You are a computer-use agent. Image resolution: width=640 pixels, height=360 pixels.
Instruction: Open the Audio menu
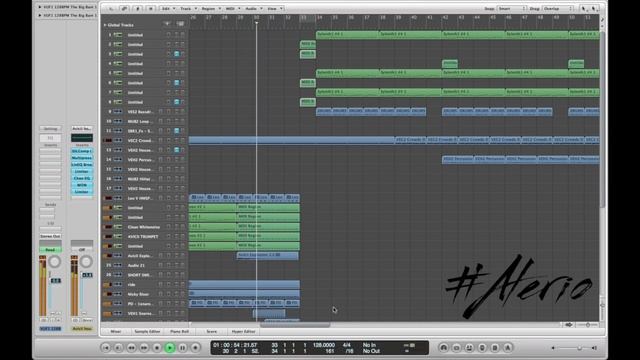point(253,9)
